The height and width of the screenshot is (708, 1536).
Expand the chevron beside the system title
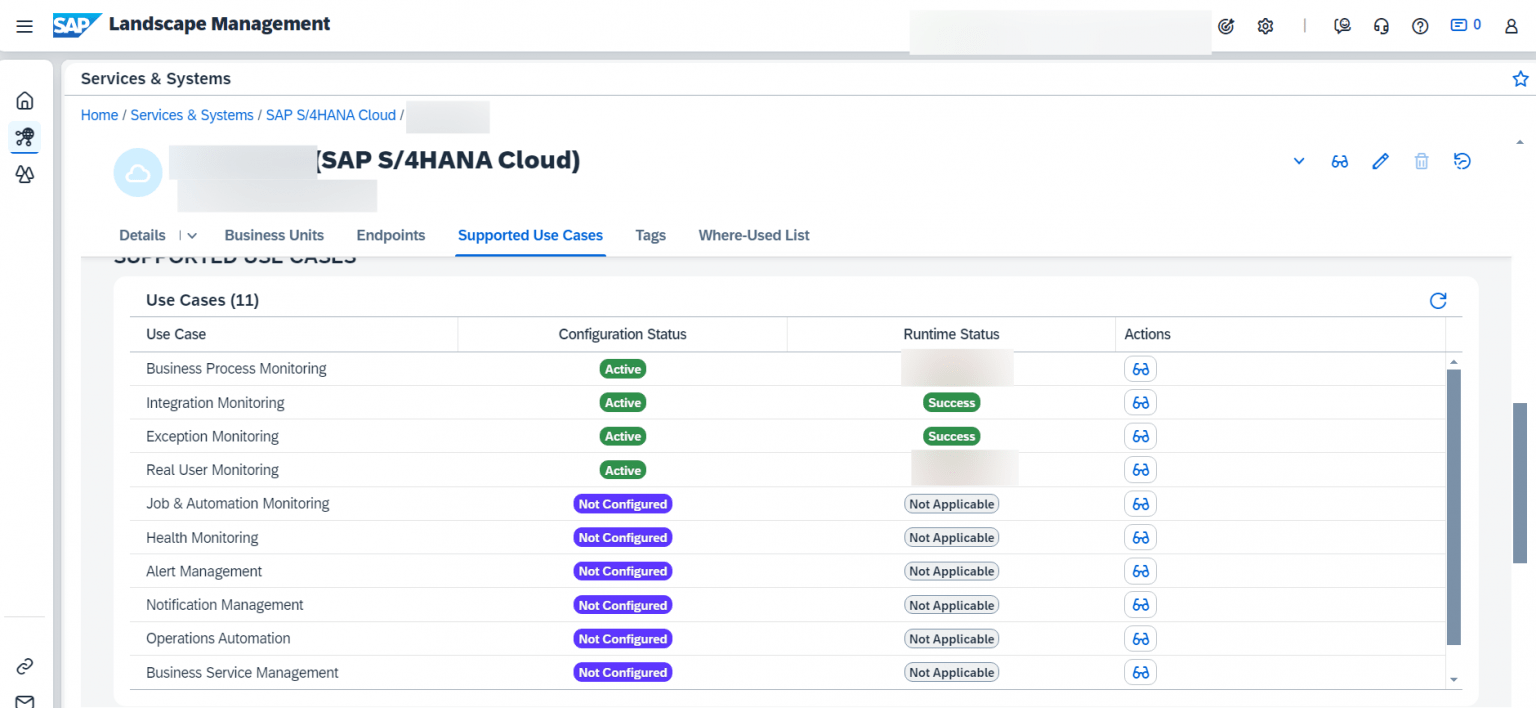click(1298, 161)
